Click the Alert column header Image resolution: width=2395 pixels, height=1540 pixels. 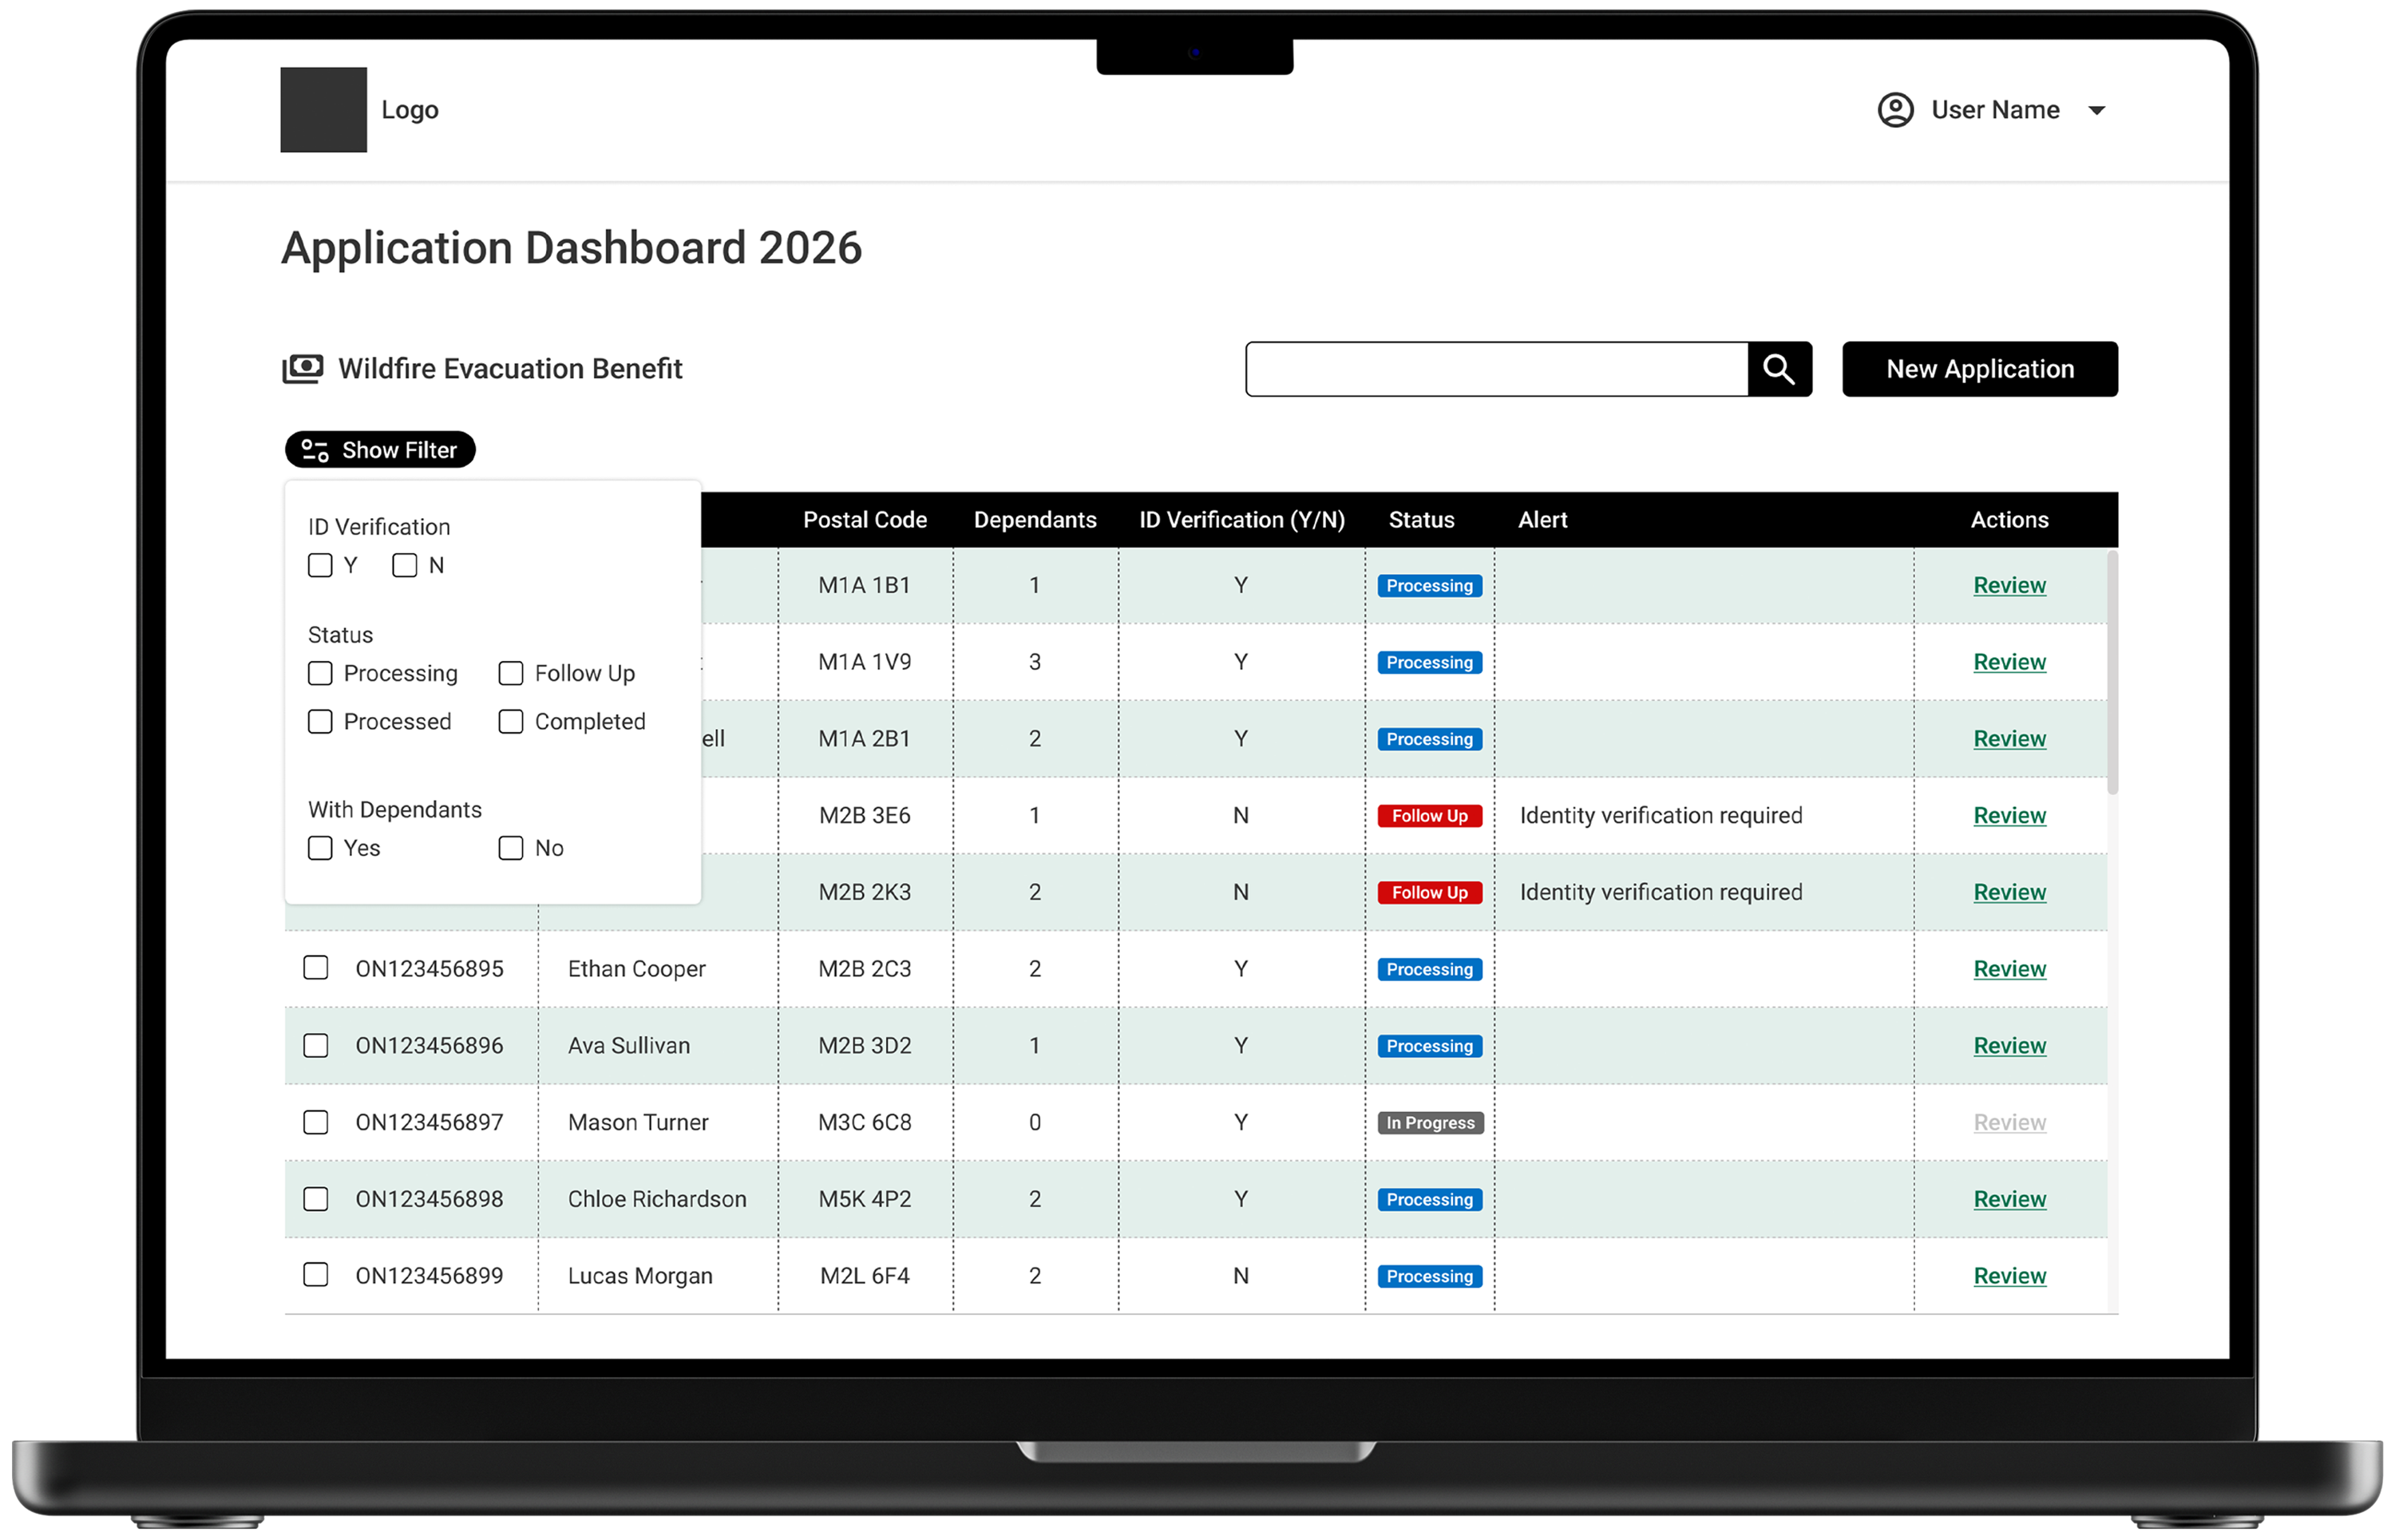pyautogui.click(x=1543, y=520)
